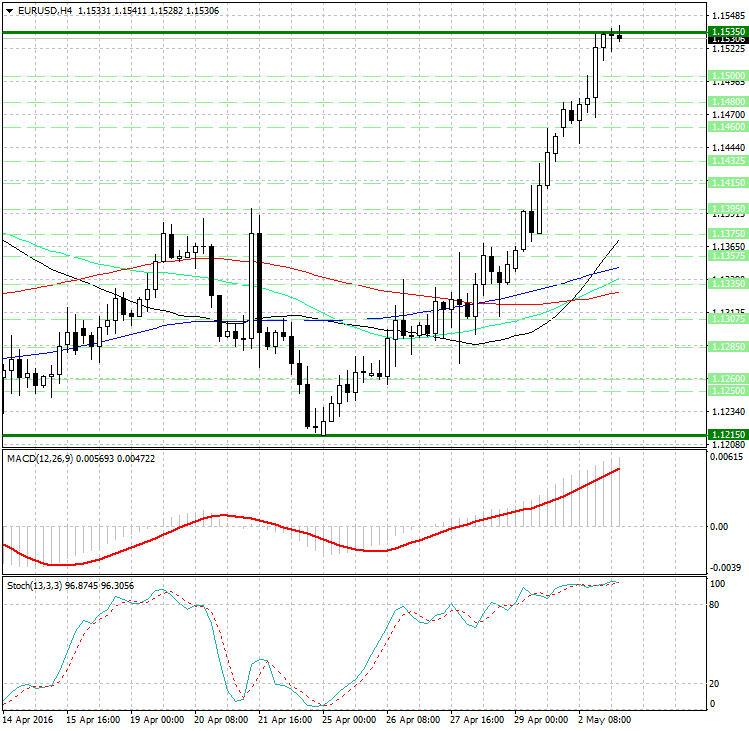Click the last candlestick at the chart top
Screen dimensions: 749x731
[x=620, y=36]
